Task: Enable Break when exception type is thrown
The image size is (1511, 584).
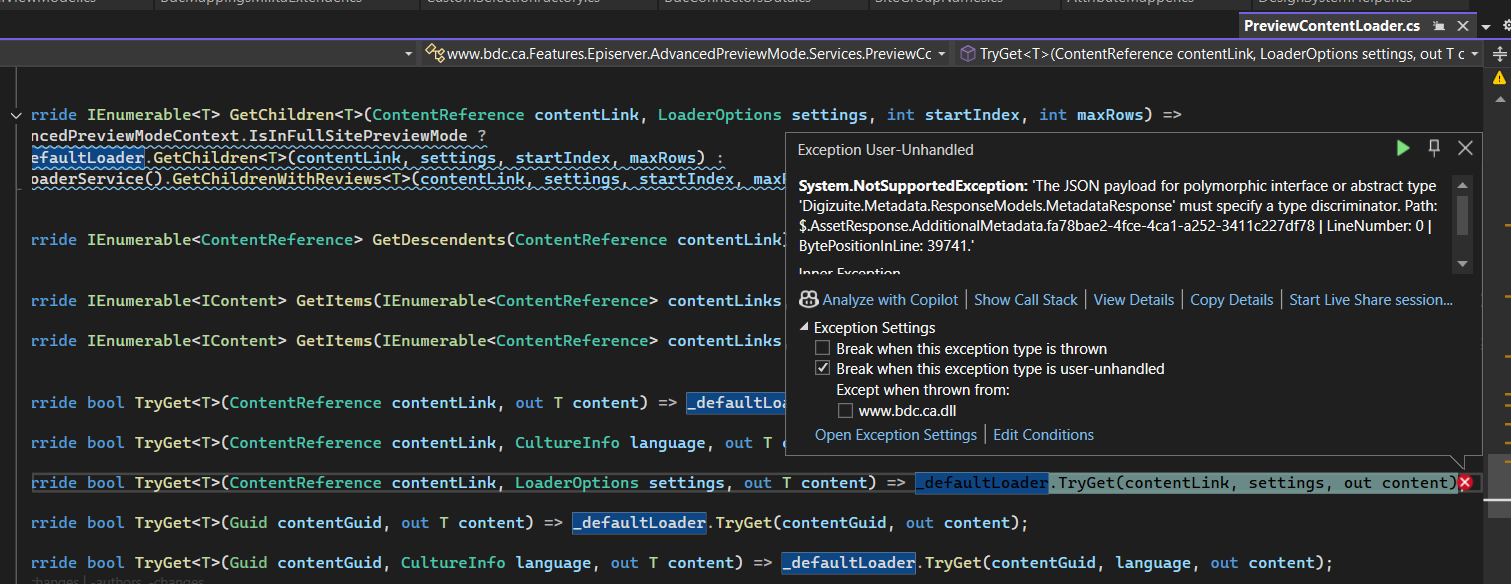Action: 822,349
